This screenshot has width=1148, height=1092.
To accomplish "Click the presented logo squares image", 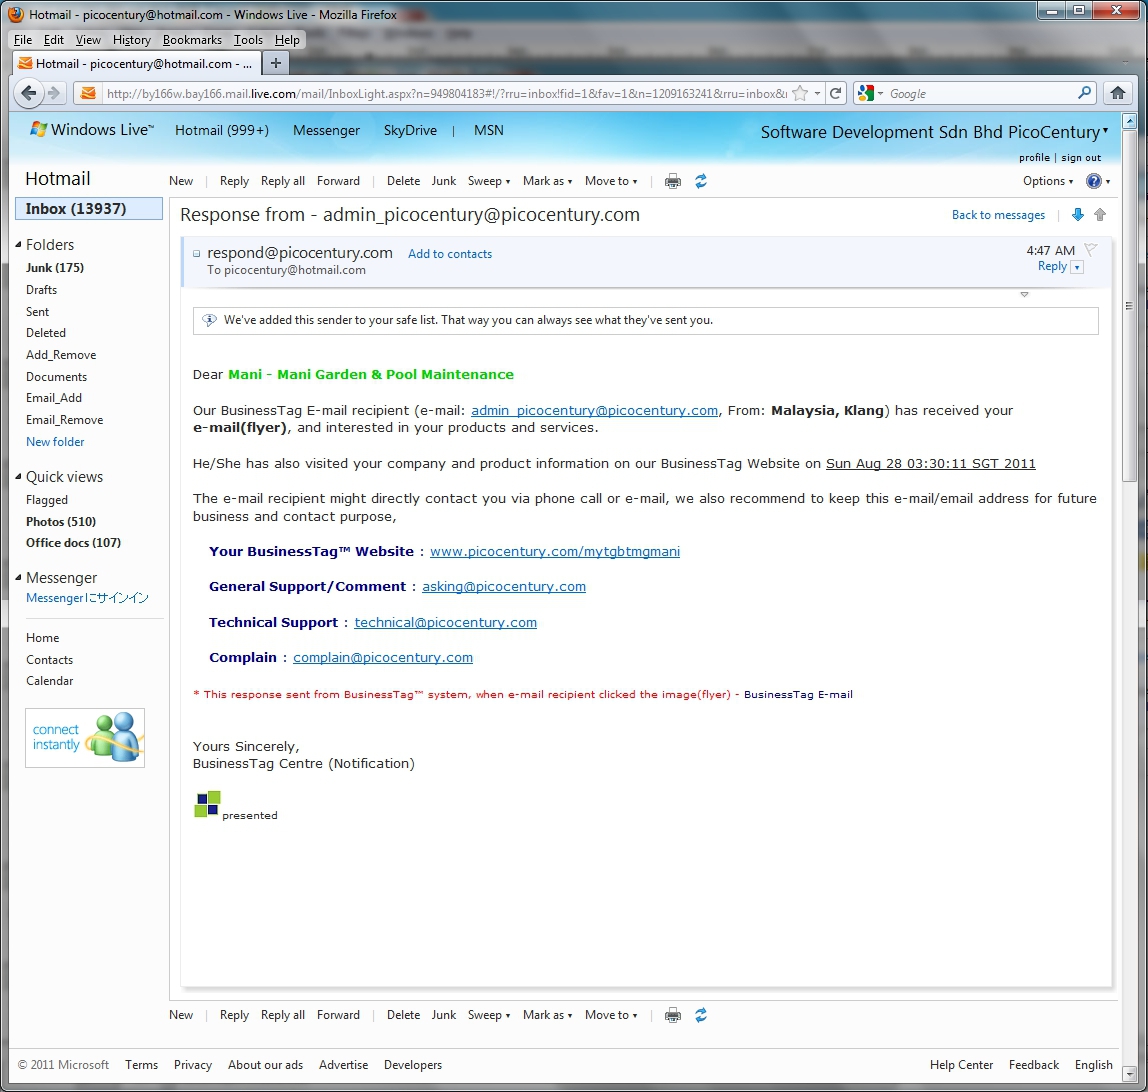I will 207,804.
